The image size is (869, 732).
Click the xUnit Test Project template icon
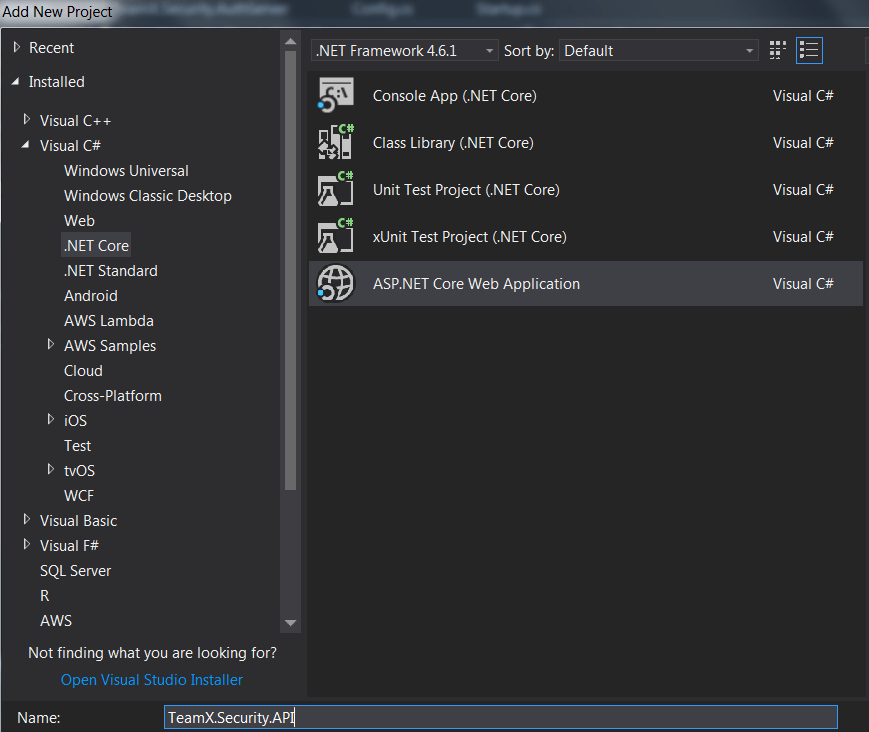pyautogui.click(x=335, y=237)
